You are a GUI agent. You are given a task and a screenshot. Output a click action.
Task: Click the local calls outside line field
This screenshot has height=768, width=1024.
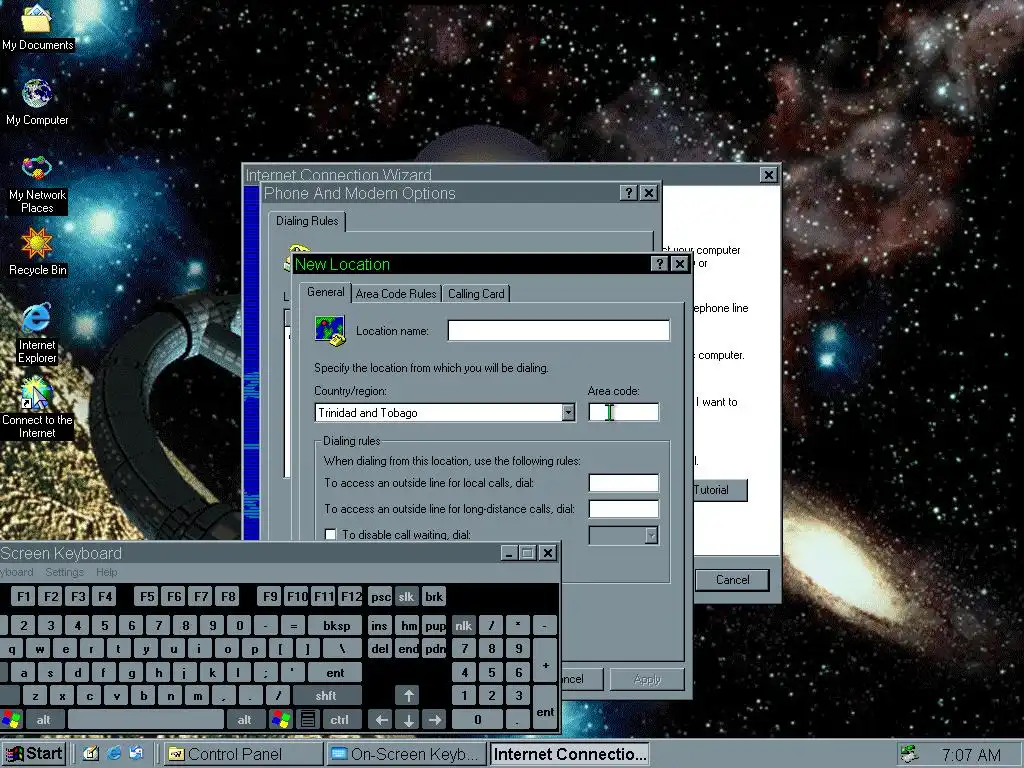coord(624,483)
